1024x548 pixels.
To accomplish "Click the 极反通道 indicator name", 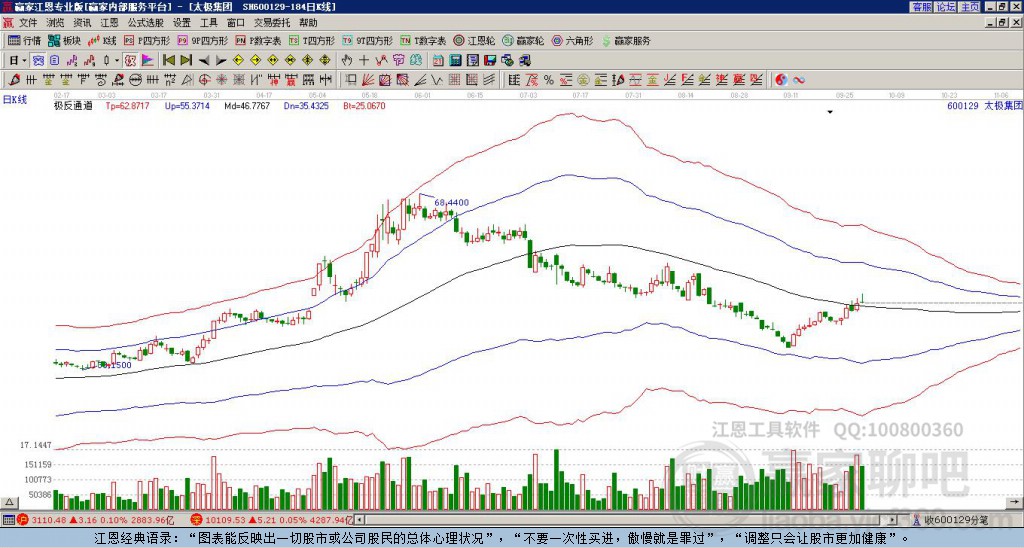I will pos(72,105).
